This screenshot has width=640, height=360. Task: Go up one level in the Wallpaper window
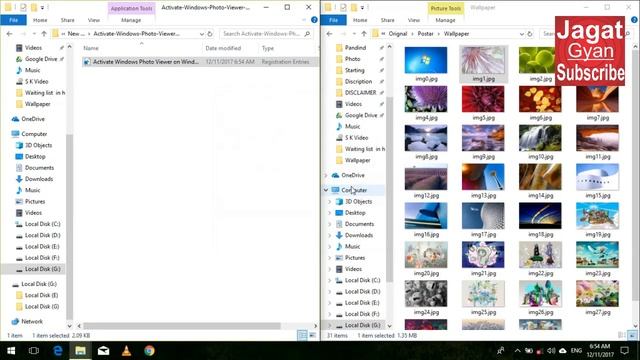(364, 34)
